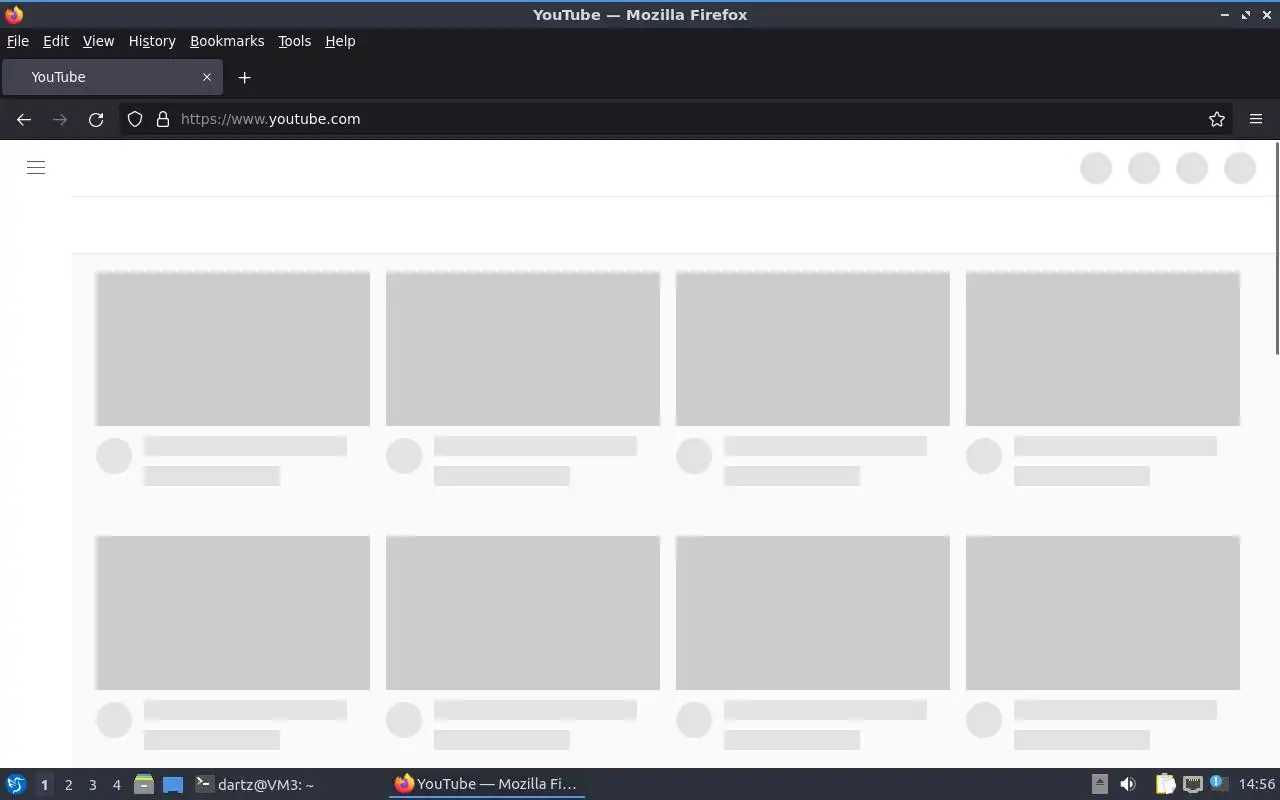Switch to workspace 4

[116, 785]
